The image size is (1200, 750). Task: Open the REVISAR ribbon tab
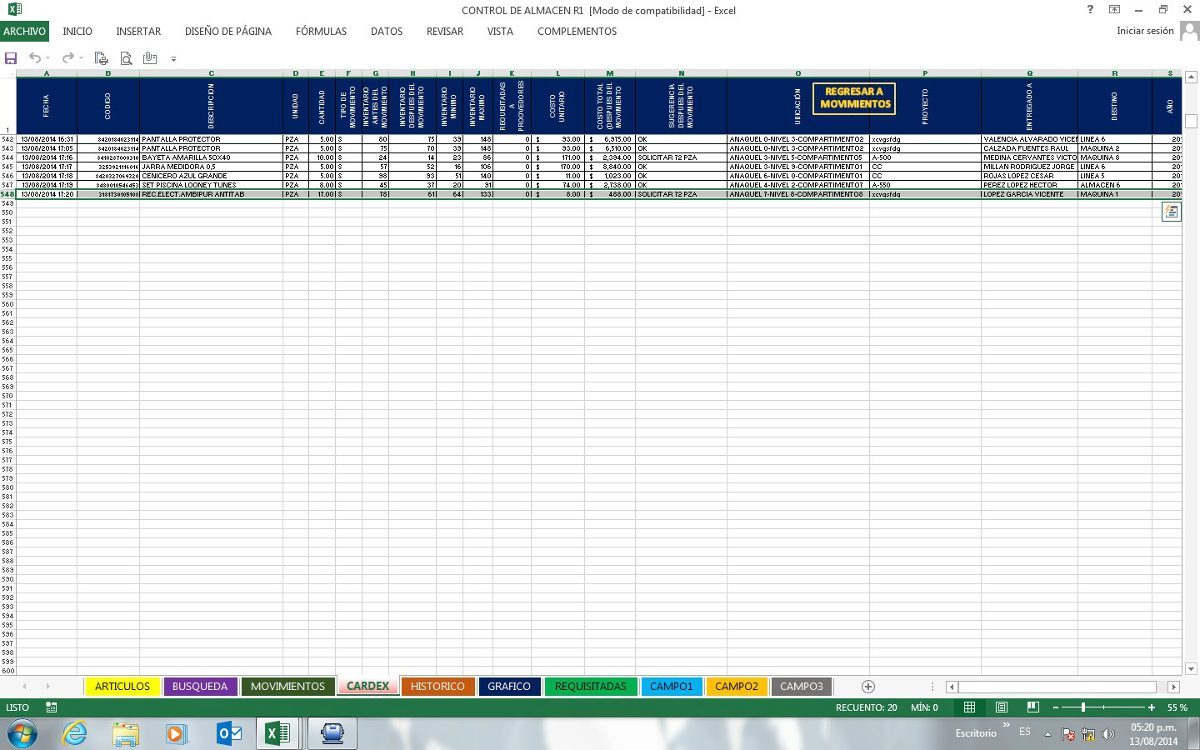click(445, 31)
